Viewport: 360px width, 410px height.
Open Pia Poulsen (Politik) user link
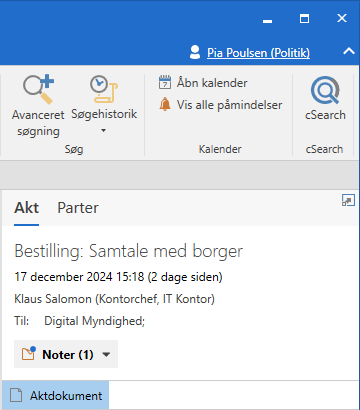(258, 53)
